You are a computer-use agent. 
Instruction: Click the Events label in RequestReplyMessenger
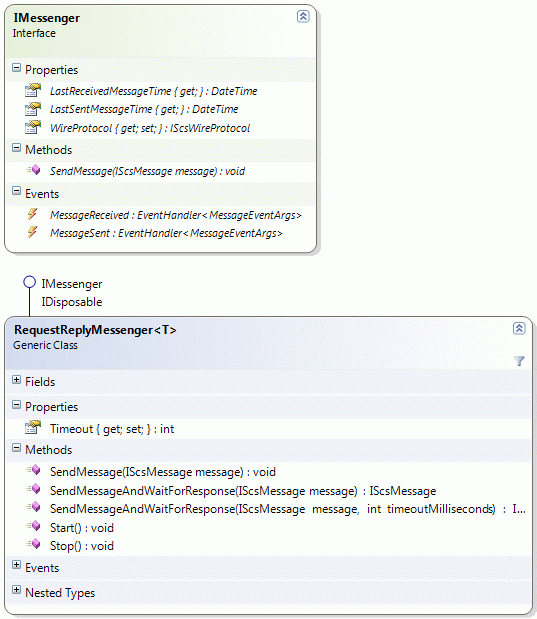coord(42,568)
